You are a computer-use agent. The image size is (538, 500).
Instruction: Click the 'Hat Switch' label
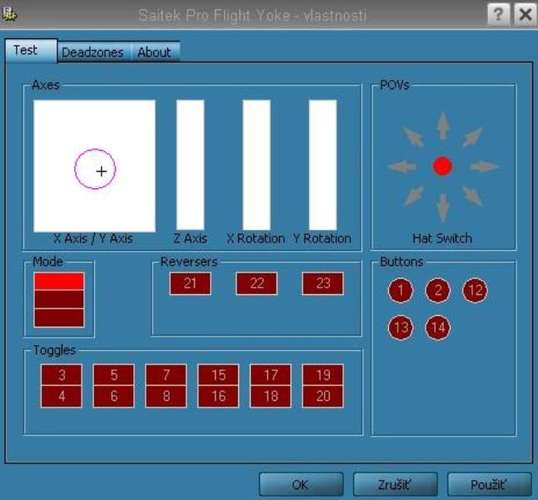(x=442, y=238)
